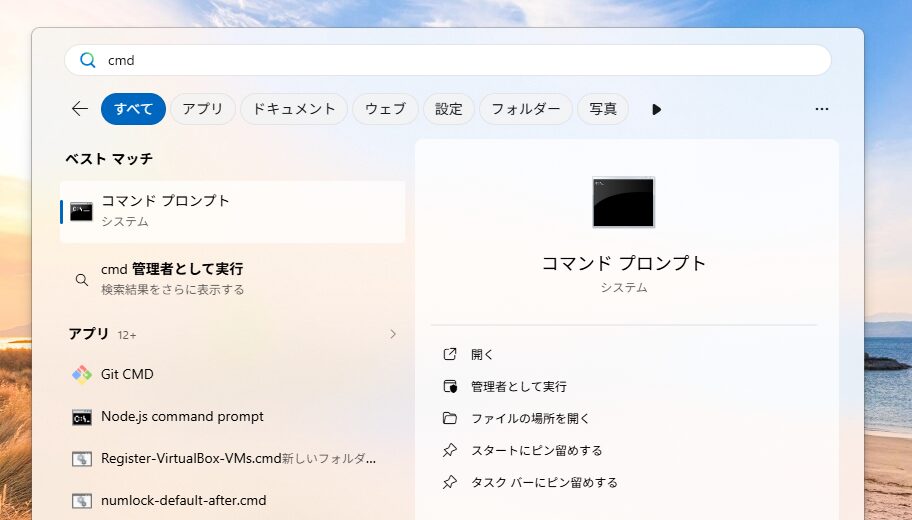
Task: Switch to the フォルダー filter tab
Action: 526,109
